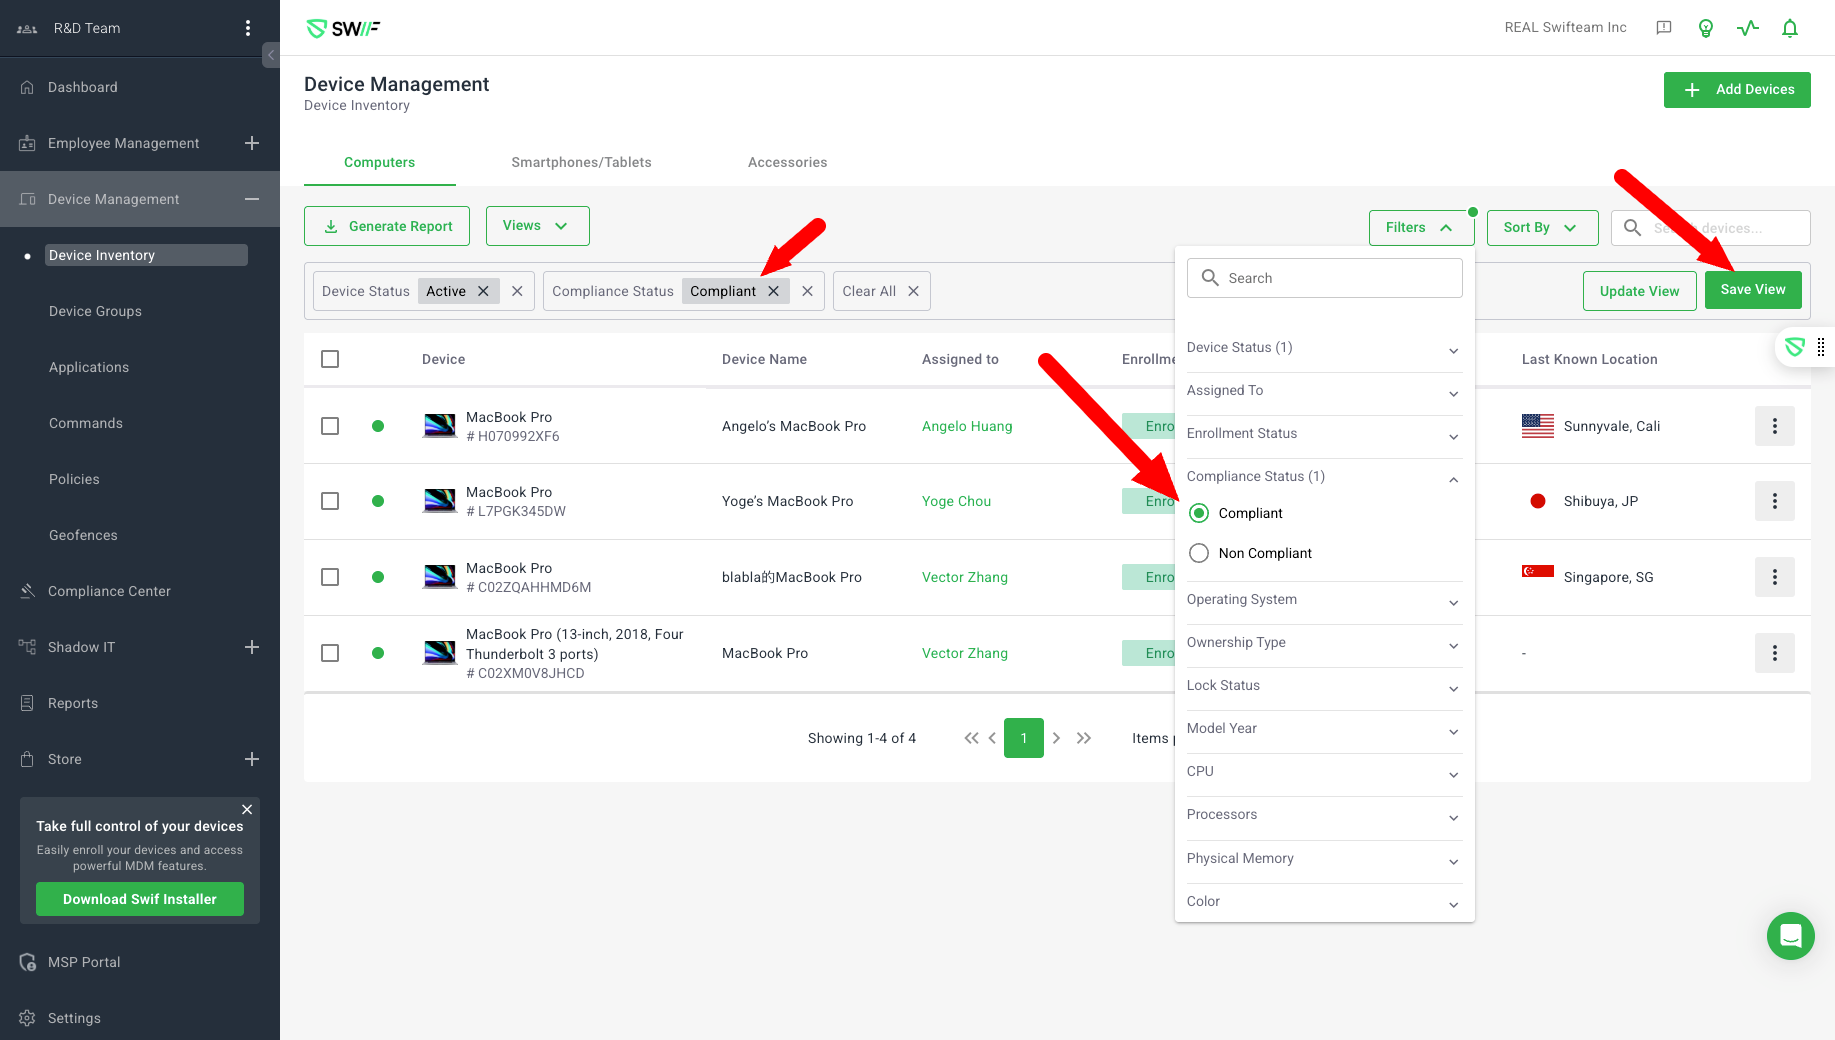Collapse the sidebar with the arrow handle
This screenshot has width=1835, height=1040.
(x=271, y=55)
